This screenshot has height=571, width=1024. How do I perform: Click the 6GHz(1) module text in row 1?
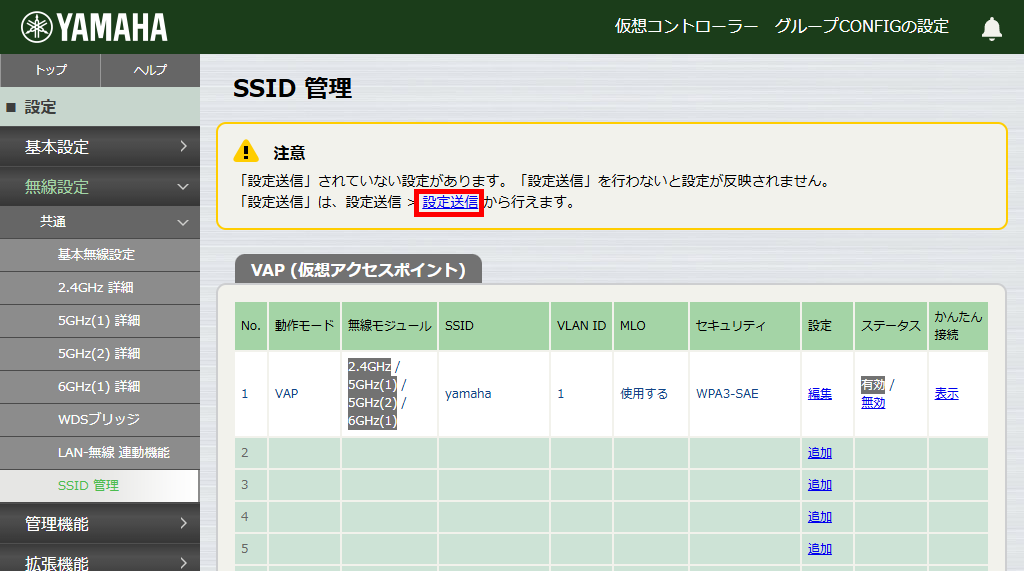click(372, 421)
